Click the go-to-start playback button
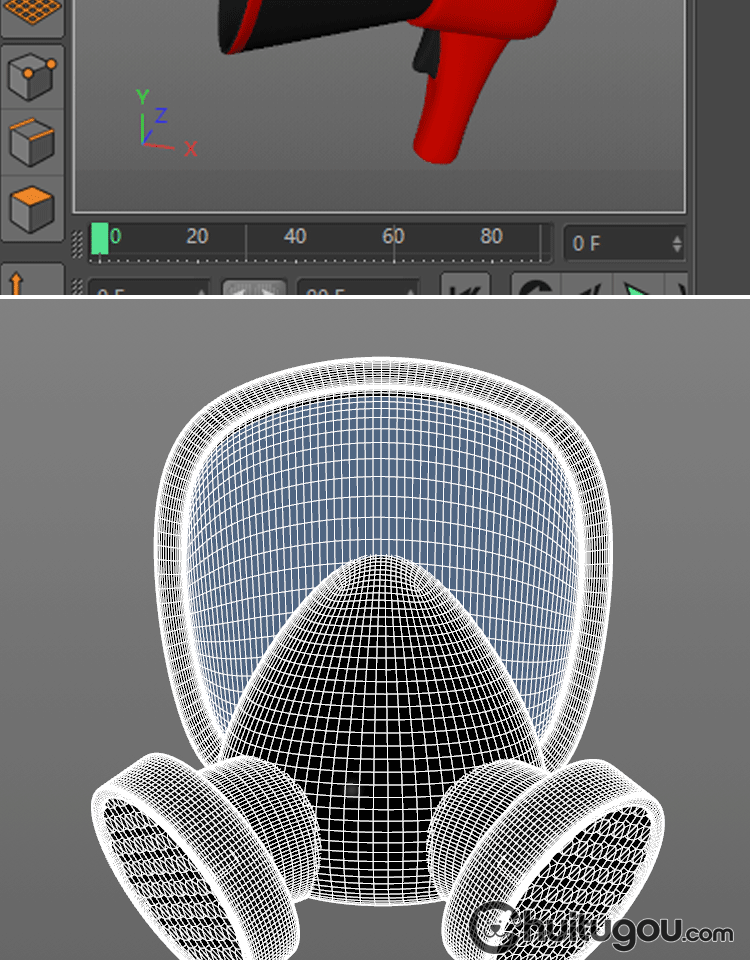Image resolution: width=750 pixels, height=960 pixels. [465, 285]
